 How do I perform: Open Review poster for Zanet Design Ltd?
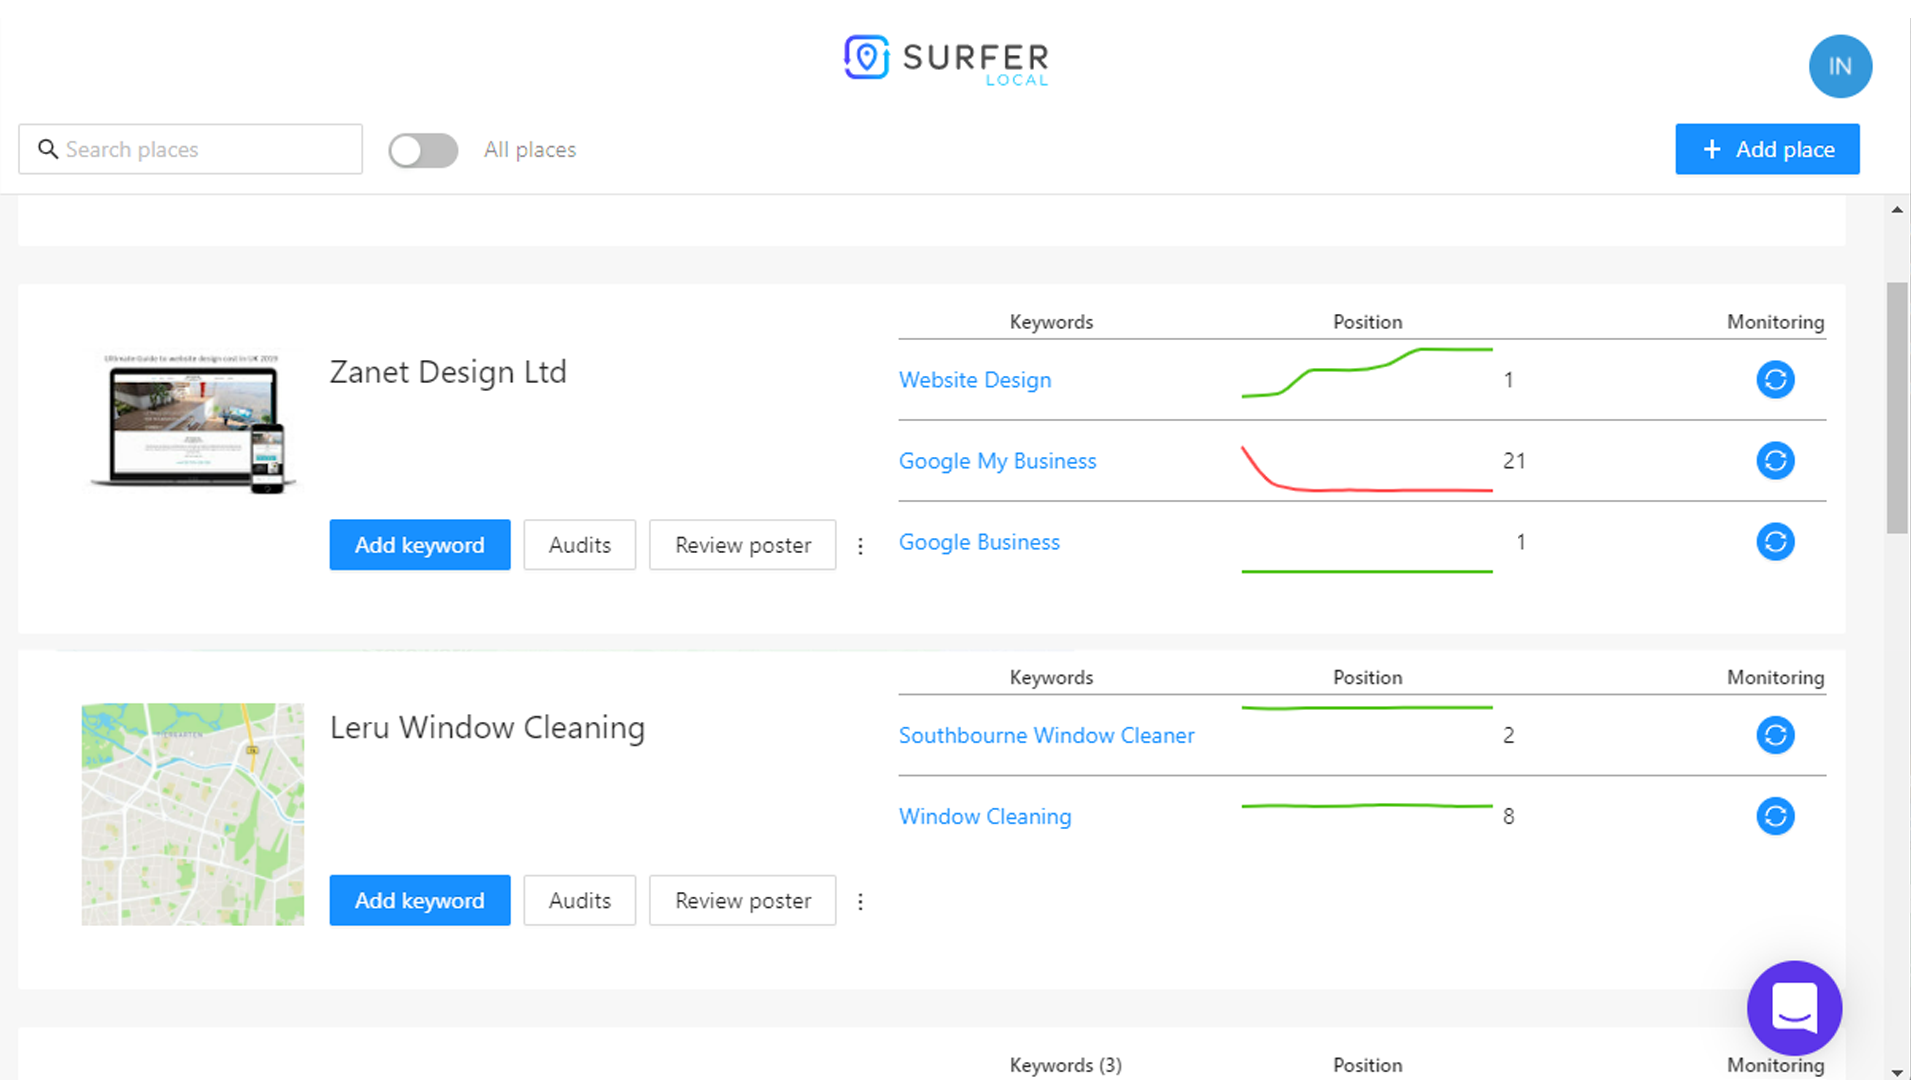742,545
